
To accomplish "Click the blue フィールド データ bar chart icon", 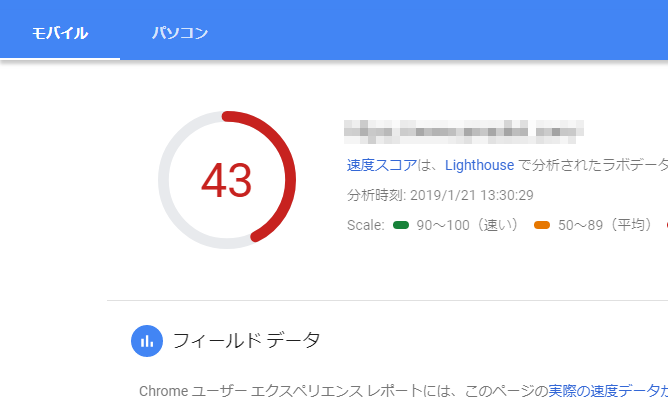I will pyautogui.click(x=147, y=341).
